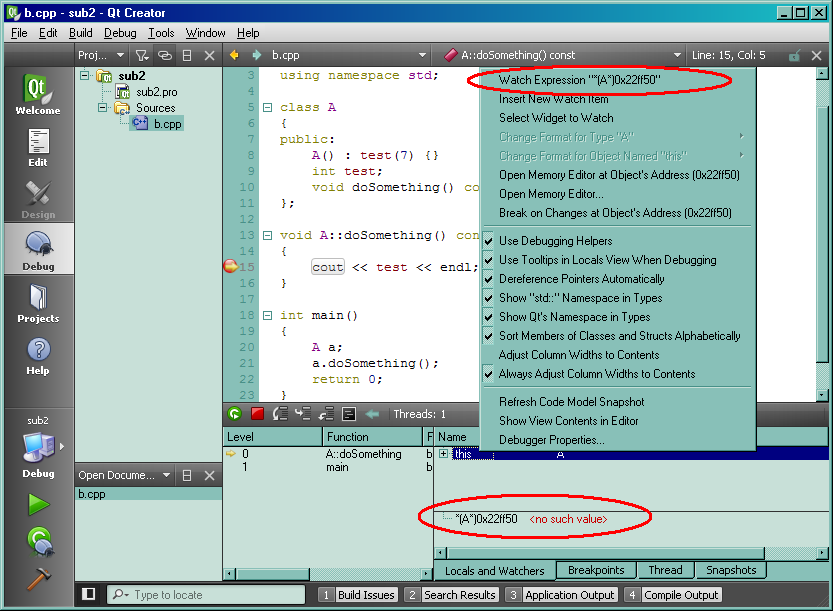
Task: Close the Projects side pane
Action: (x=209, y=55)
